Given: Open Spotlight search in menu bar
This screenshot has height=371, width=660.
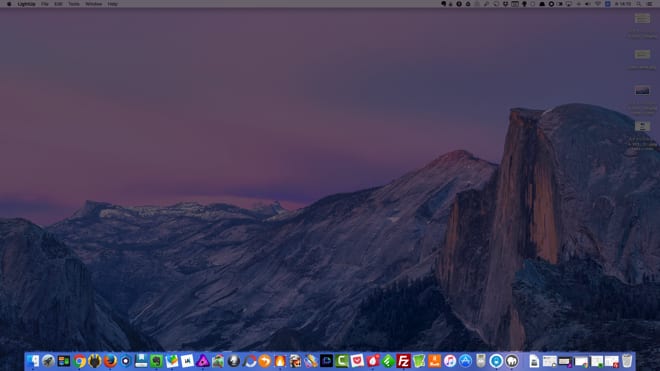Looking at the screenshot, I should 639,4.
